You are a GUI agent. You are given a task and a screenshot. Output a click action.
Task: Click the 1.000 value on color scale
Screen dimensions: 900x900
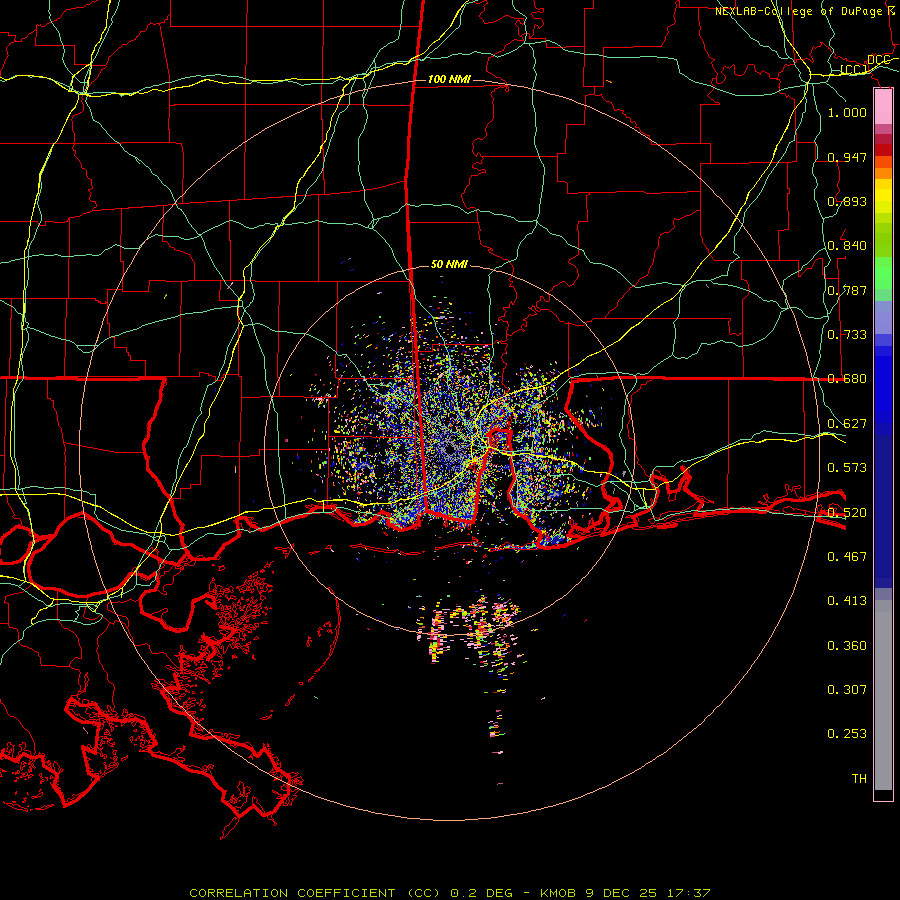click(x=847, y=112)
